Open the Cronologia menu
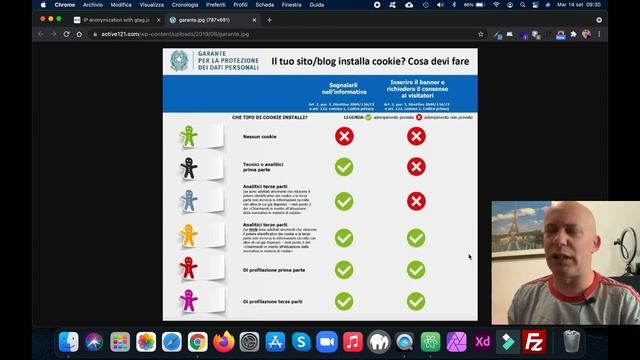This screenshot has height=360, width=640. [185, 5]
